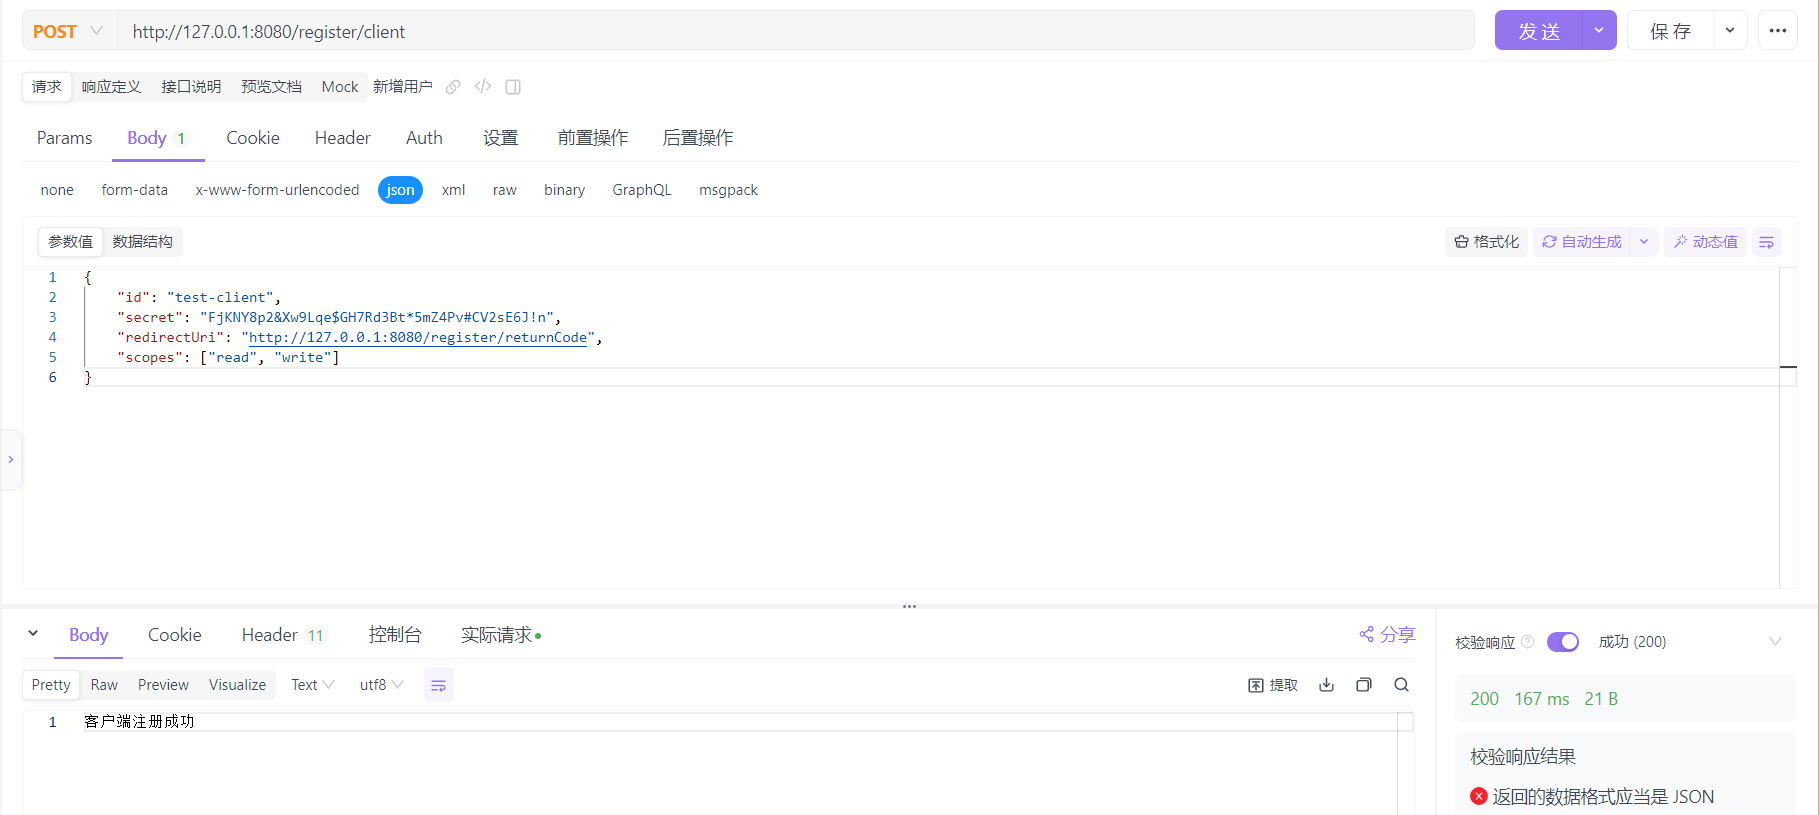Open the POST method dropdown
Screen dimensions: 1819x815
(x=69, y=31)
